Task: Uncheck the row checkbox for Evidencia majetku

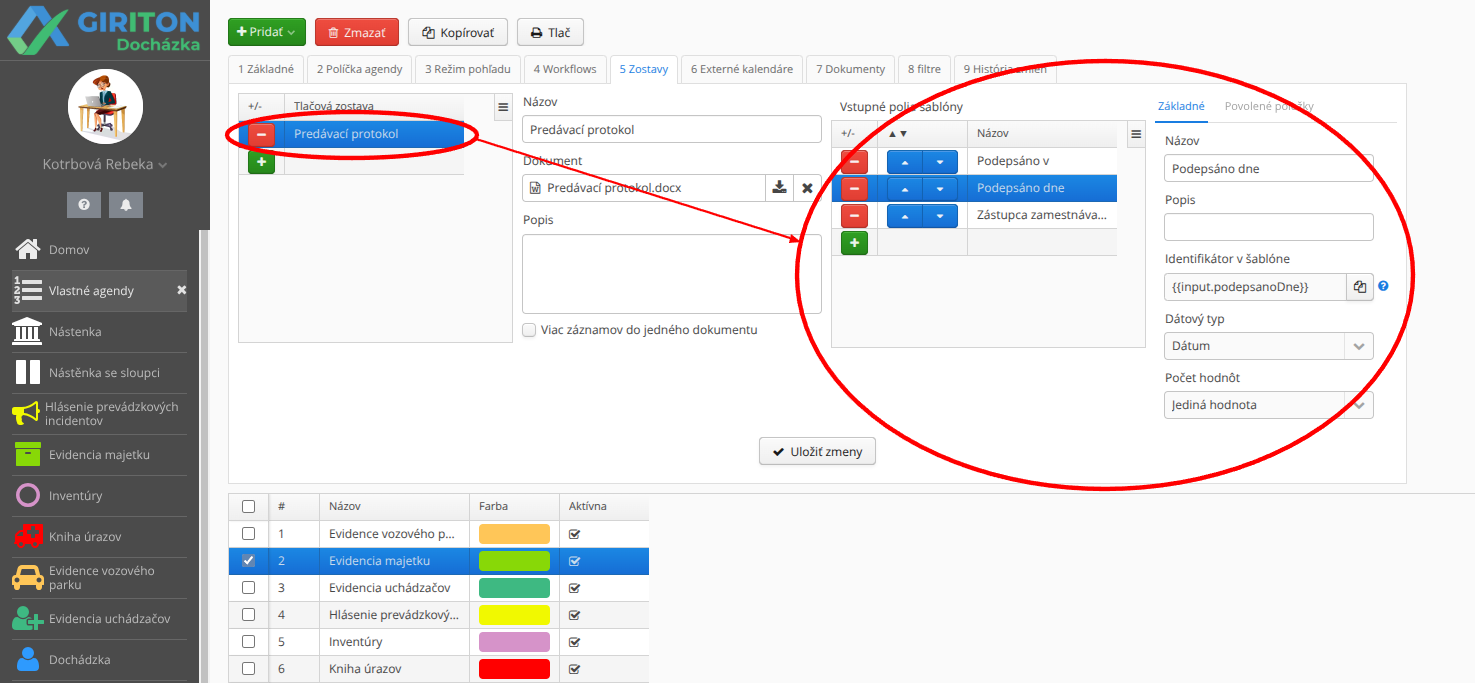Action: tap(248, 561)
